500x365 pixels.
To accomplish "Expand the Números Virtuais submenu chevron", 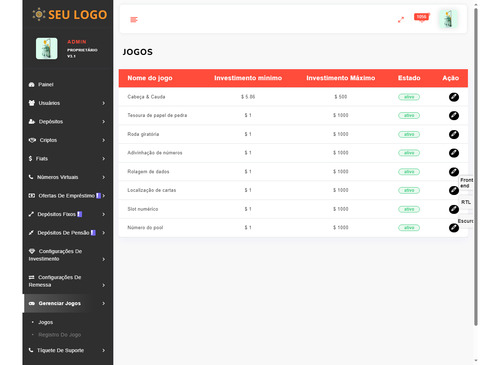I will click(x=104, y=177).
